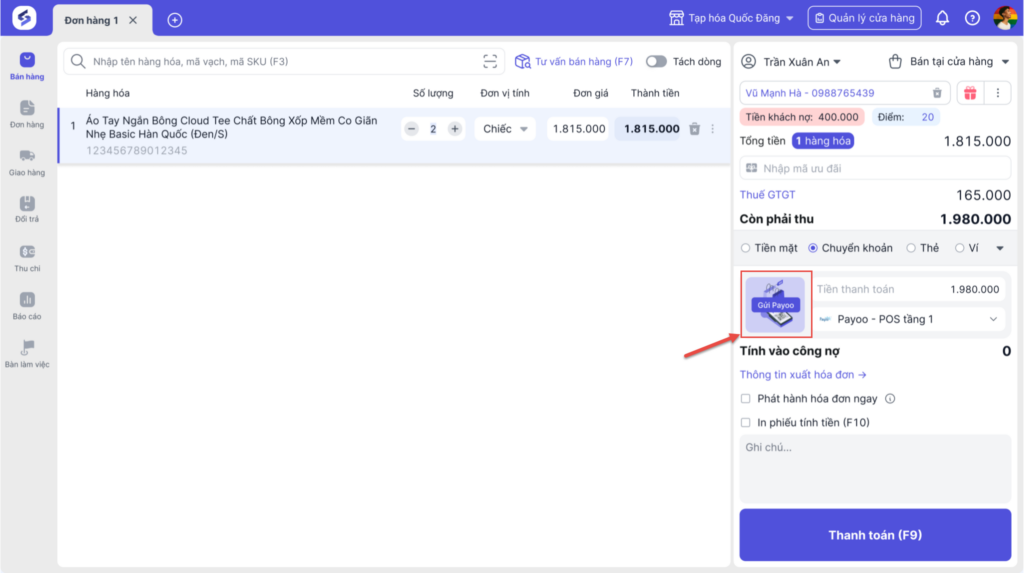The image size is (1024, 573).
Task: Remove customer Vũ Mạnh Hà with trash icon
Action: click(x=937, y=93)
